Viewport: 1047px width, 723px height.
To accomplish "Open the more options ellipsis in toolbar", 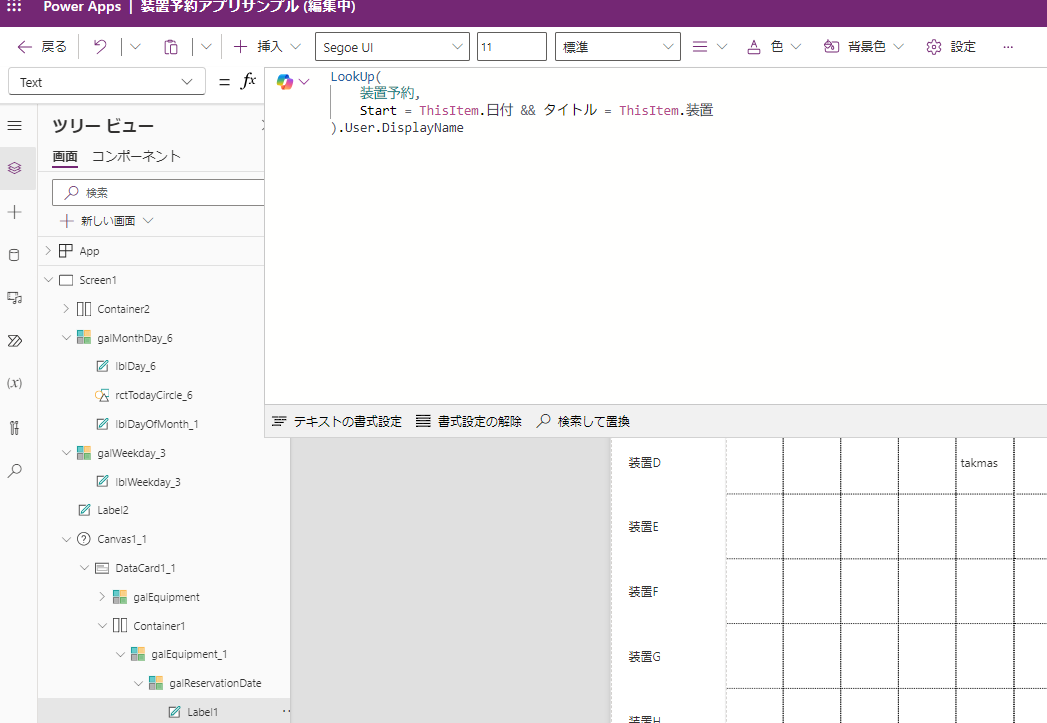I will pyautogui.click(x=1008, y=47).
